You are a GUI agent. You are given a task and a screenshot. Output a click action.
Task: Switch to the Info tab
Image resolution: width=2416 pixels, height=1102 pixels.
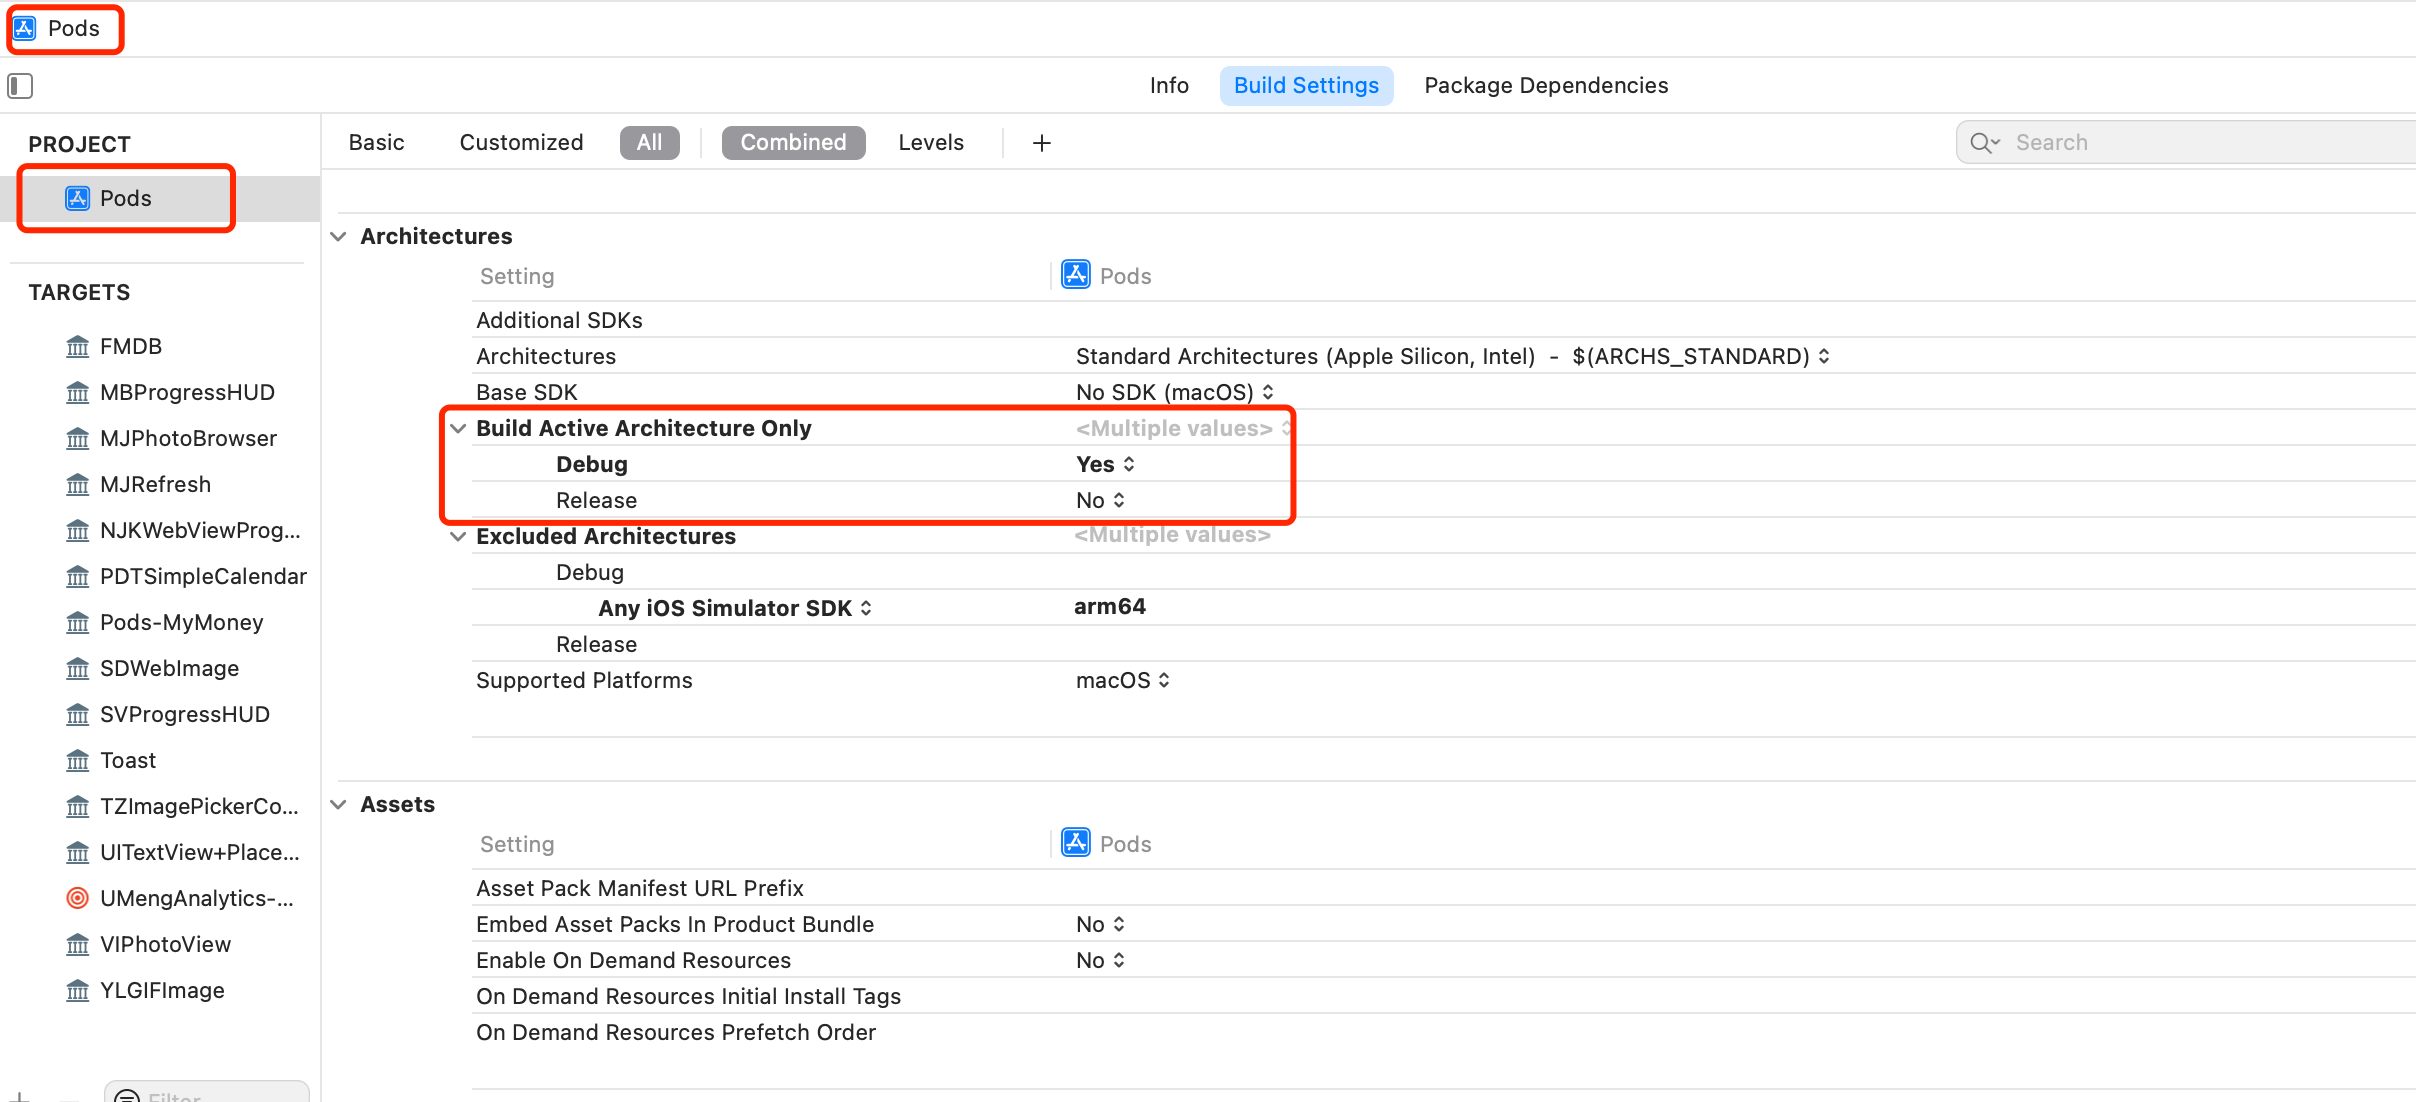1168,85
